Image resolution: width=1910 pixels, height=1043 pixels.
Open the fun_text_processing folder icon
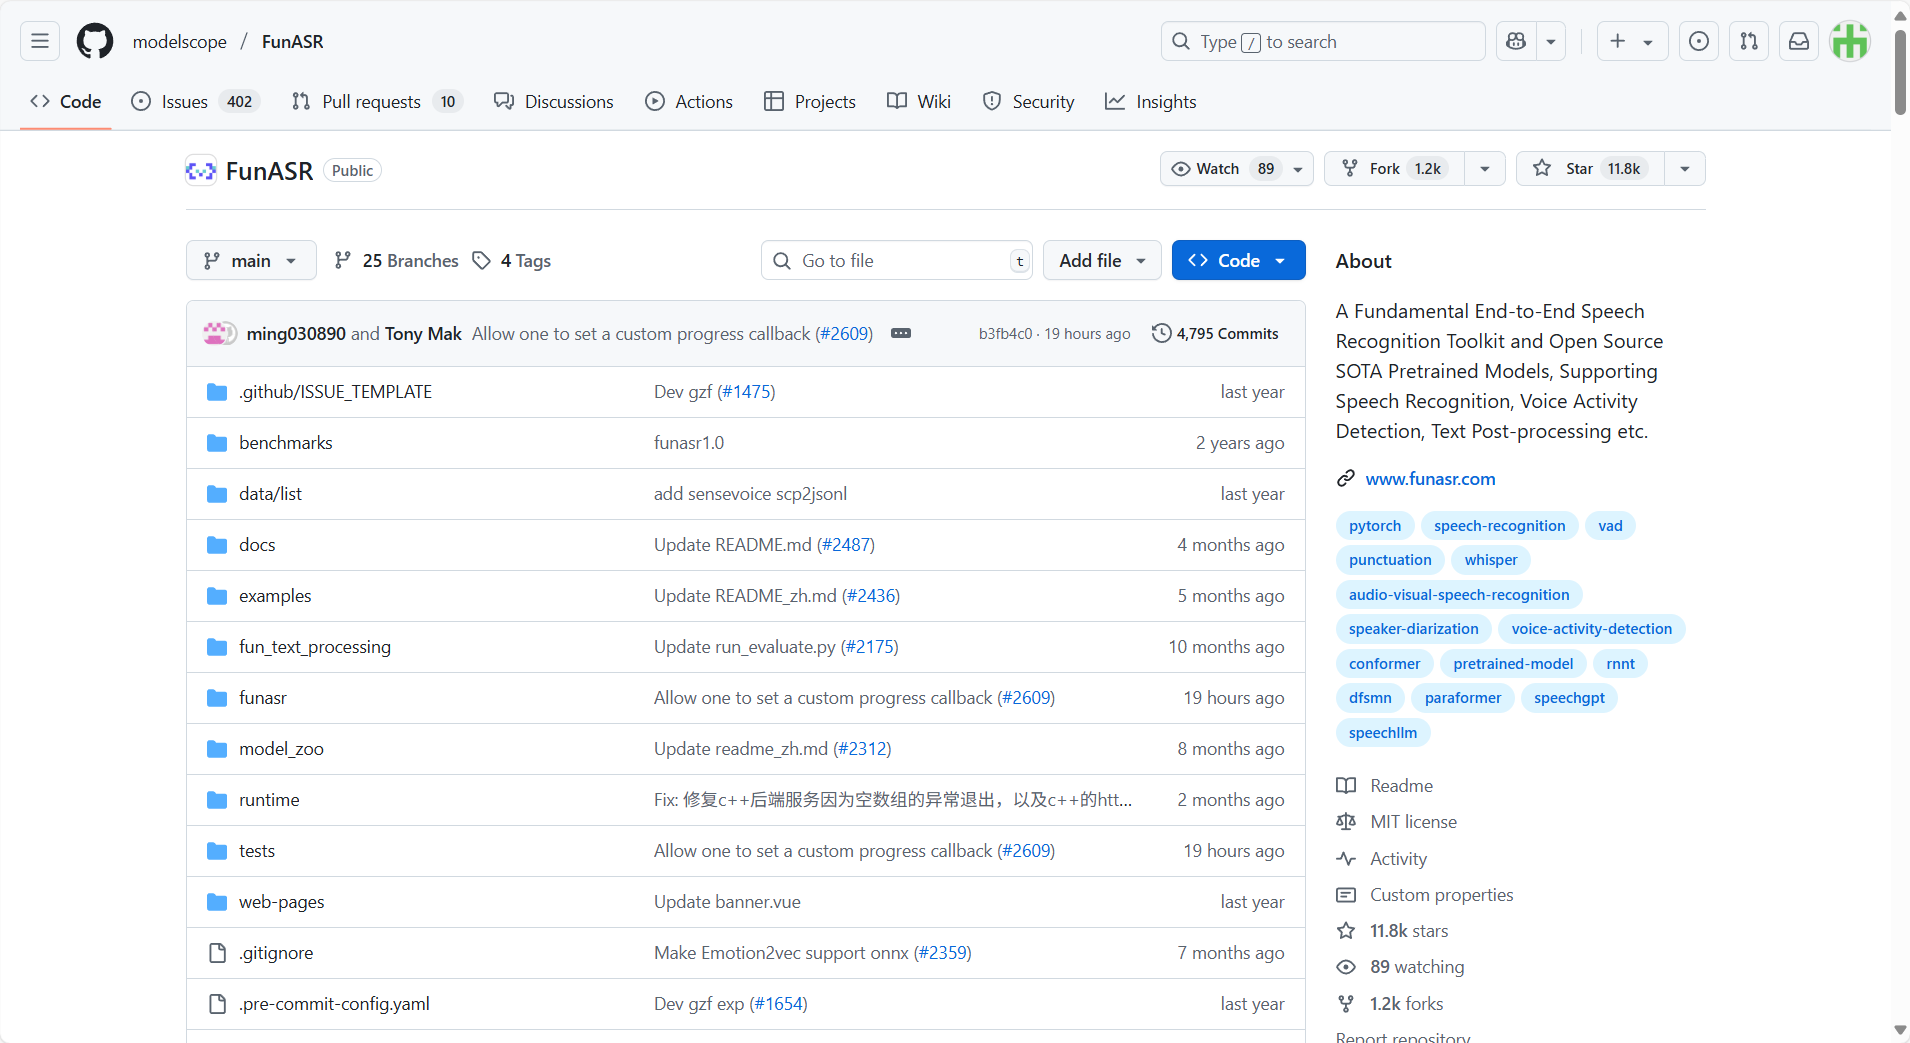(217, 646)
